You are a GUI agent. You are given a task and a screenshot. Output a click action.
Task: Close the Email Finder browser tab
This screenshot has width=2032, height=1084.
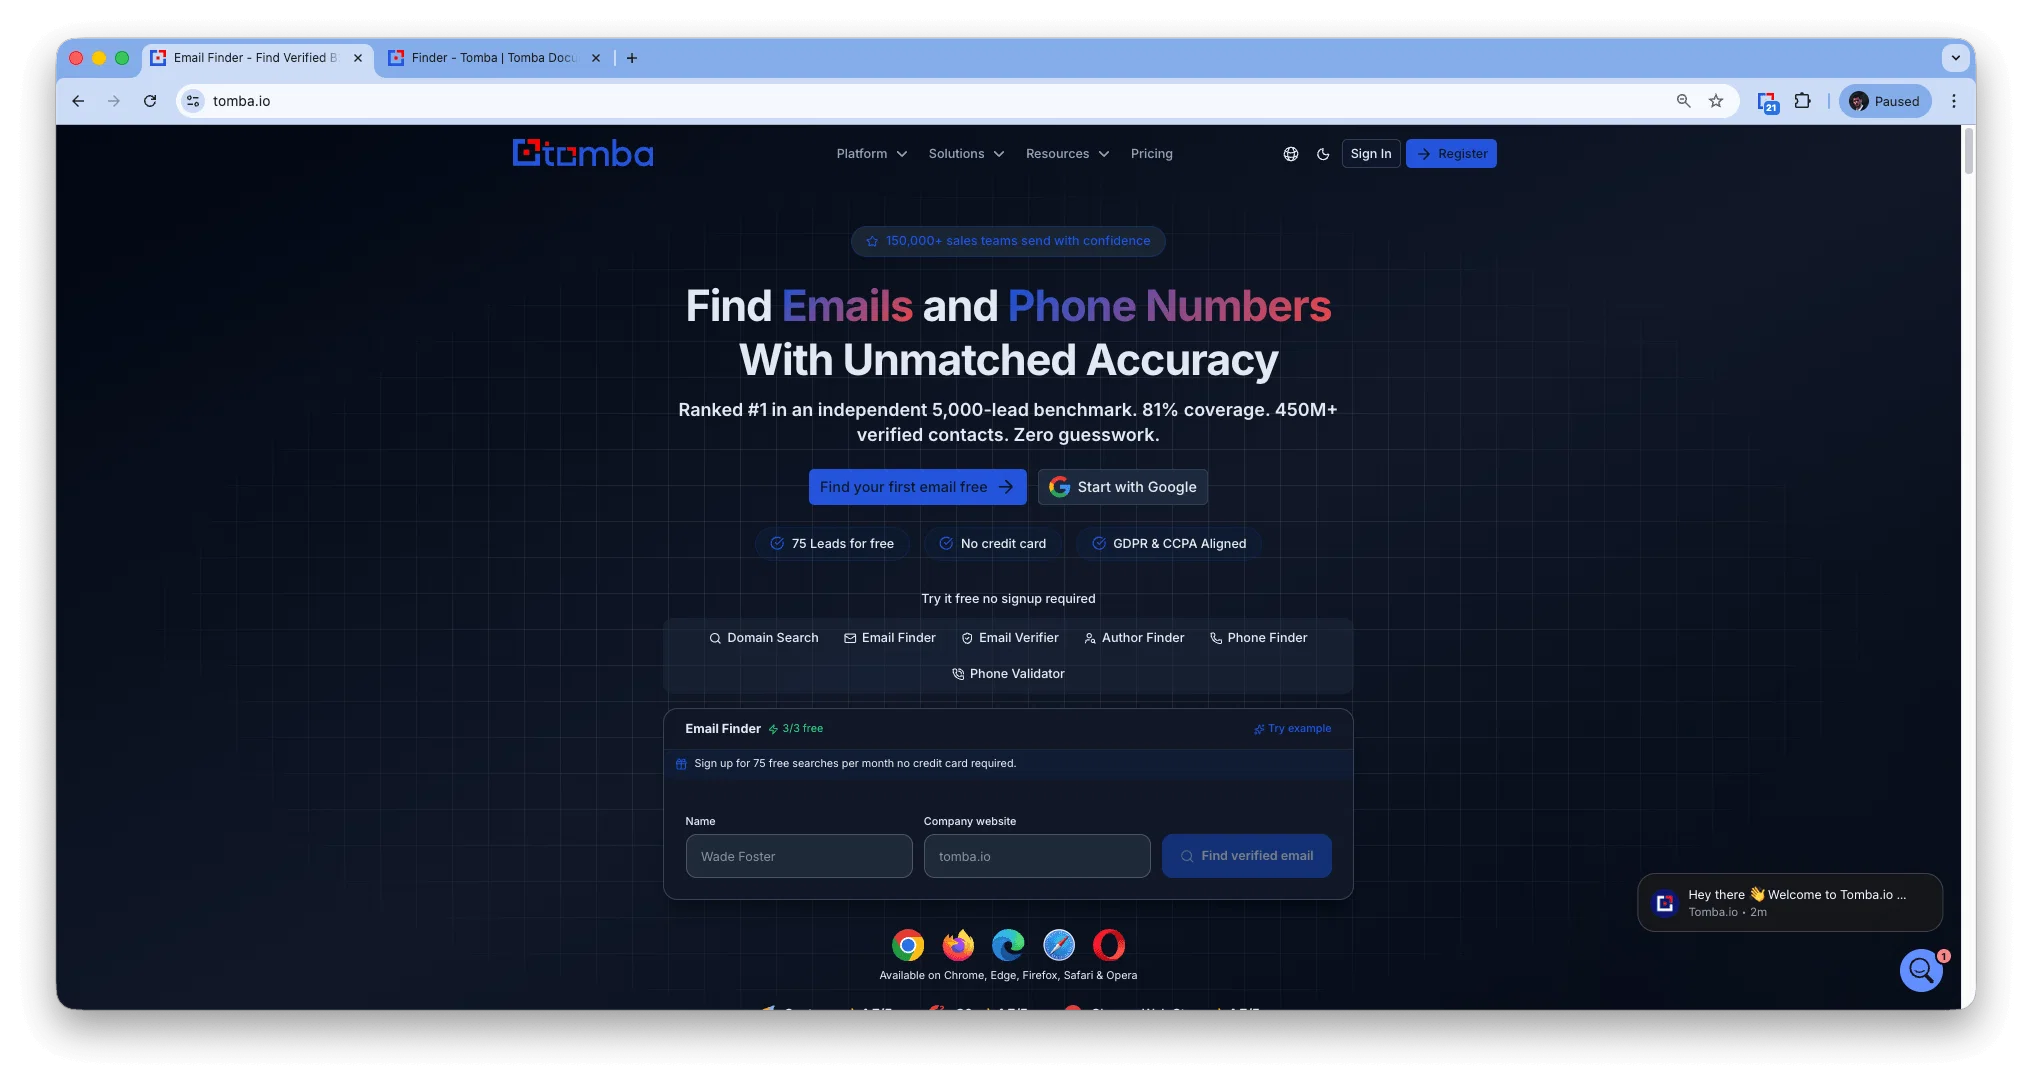(358, 58)
